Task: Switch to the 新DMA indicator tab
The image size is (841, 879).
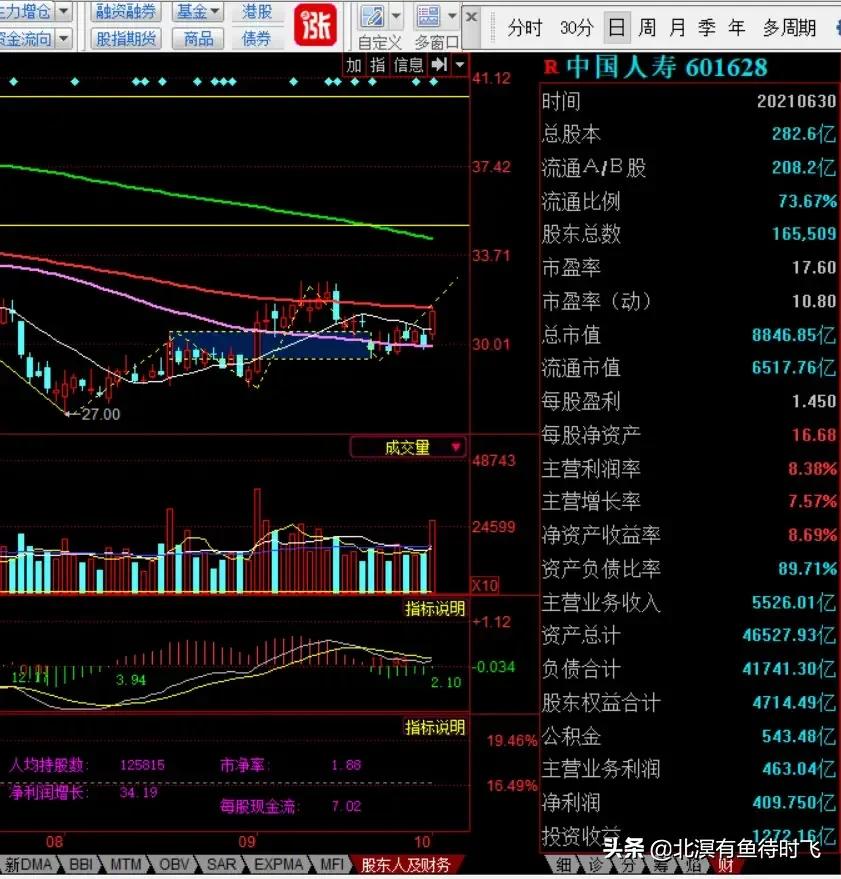Action: pos(29,864)
